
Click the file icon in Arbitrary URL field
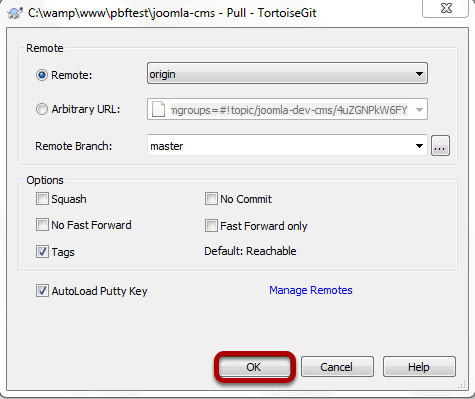158,109
